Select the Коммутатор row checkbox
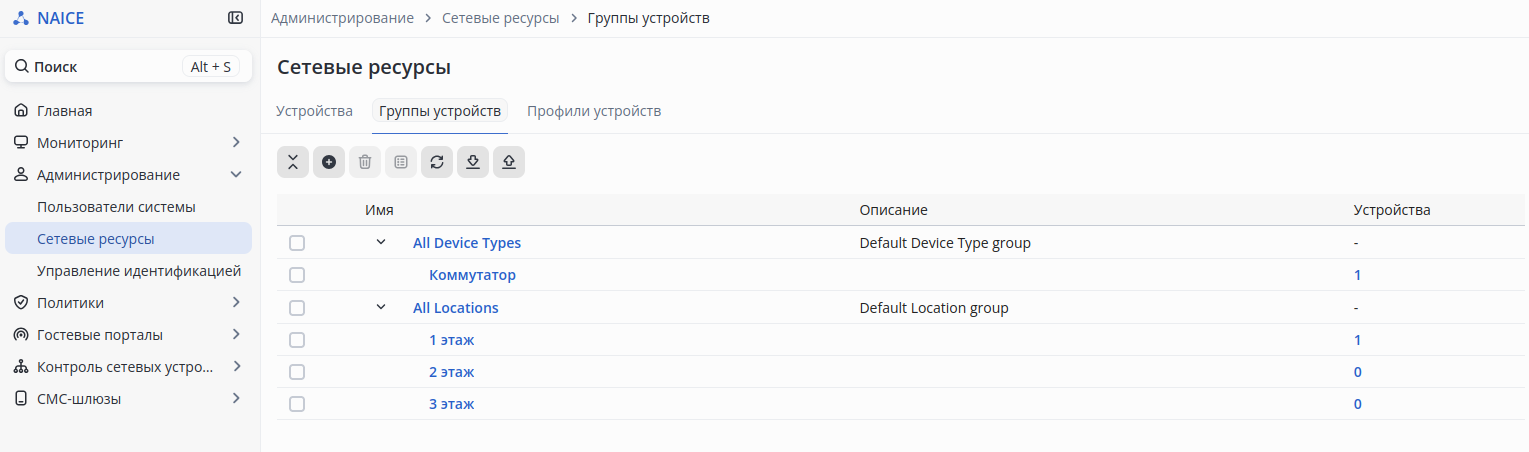 [297, 275]
